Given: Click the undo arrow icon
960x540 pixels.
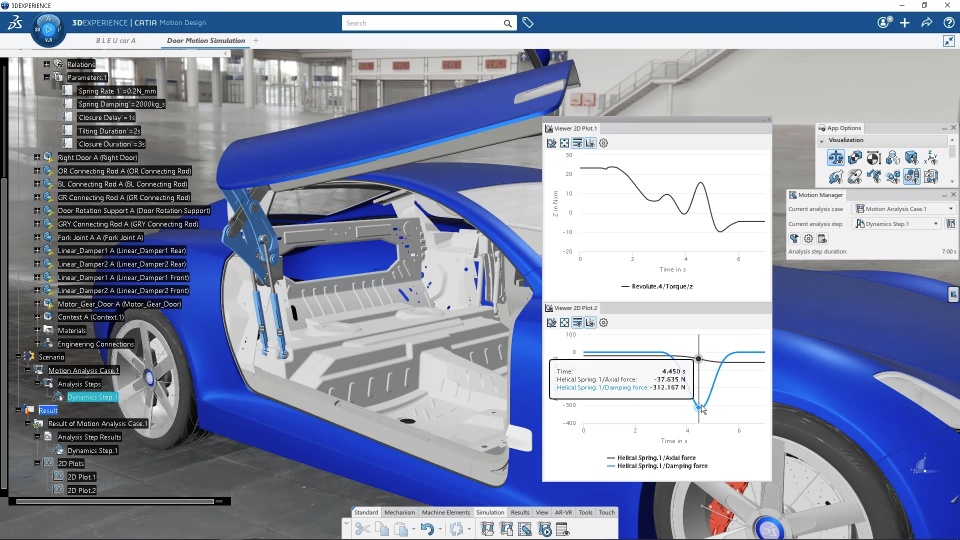Looking at the screenshot, I should [427, 528].
